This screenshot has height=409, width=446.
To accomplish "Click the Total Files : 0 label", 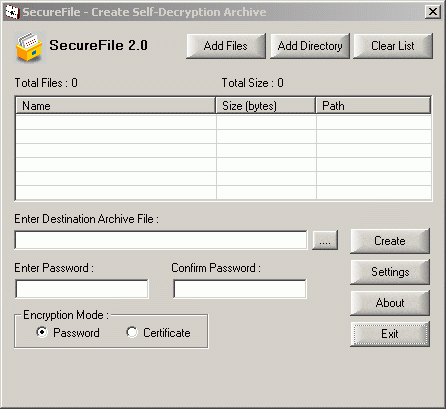I will coord(46,83).
